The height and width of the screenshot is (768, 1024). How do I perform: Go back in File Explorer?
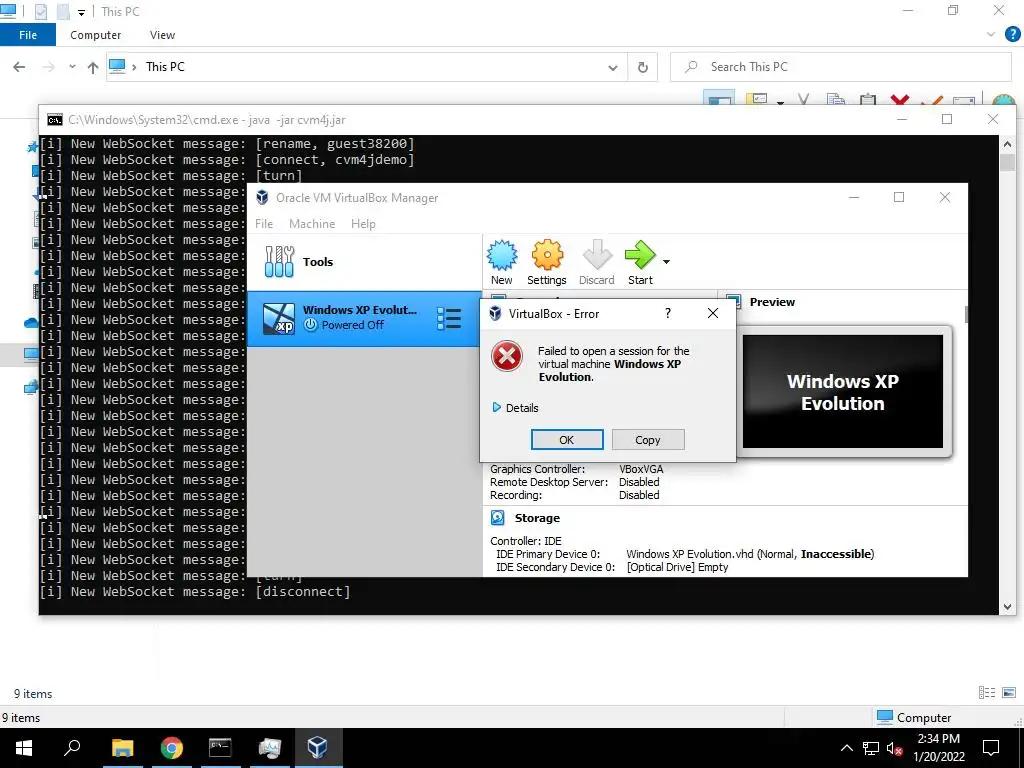point(19,67)
